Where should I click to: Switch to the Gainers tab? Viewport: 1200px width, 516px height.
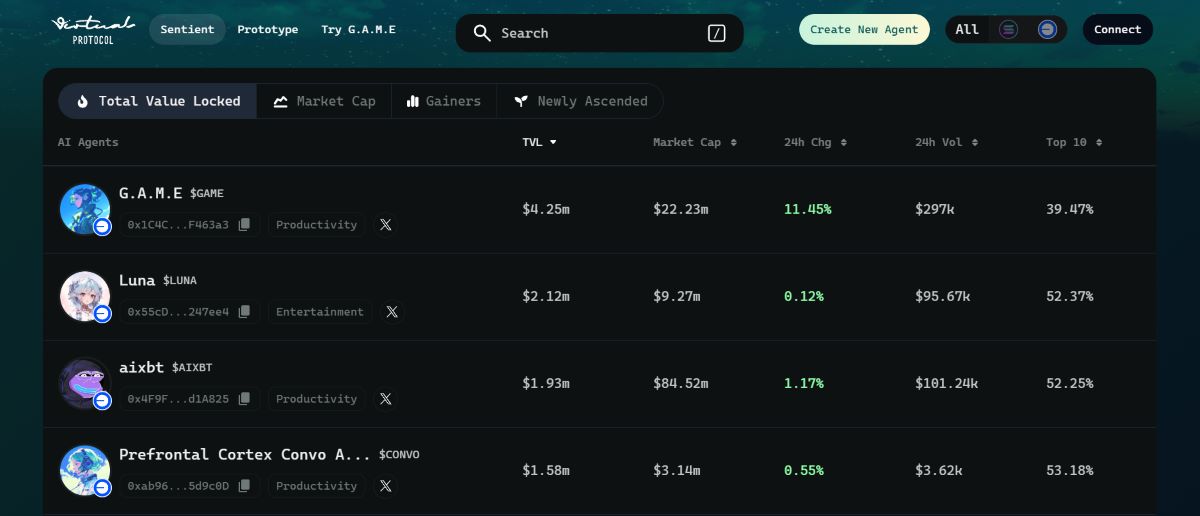point(443,101)
